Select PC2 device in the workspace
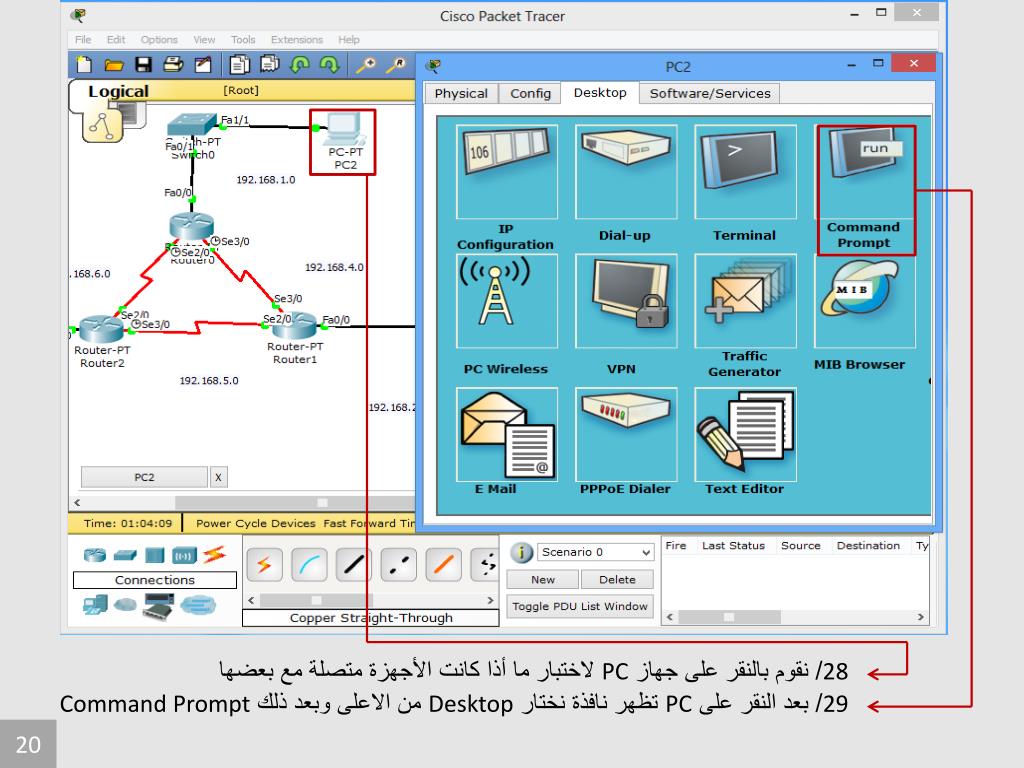The image size is (1024, 768). tap(344, 129)
